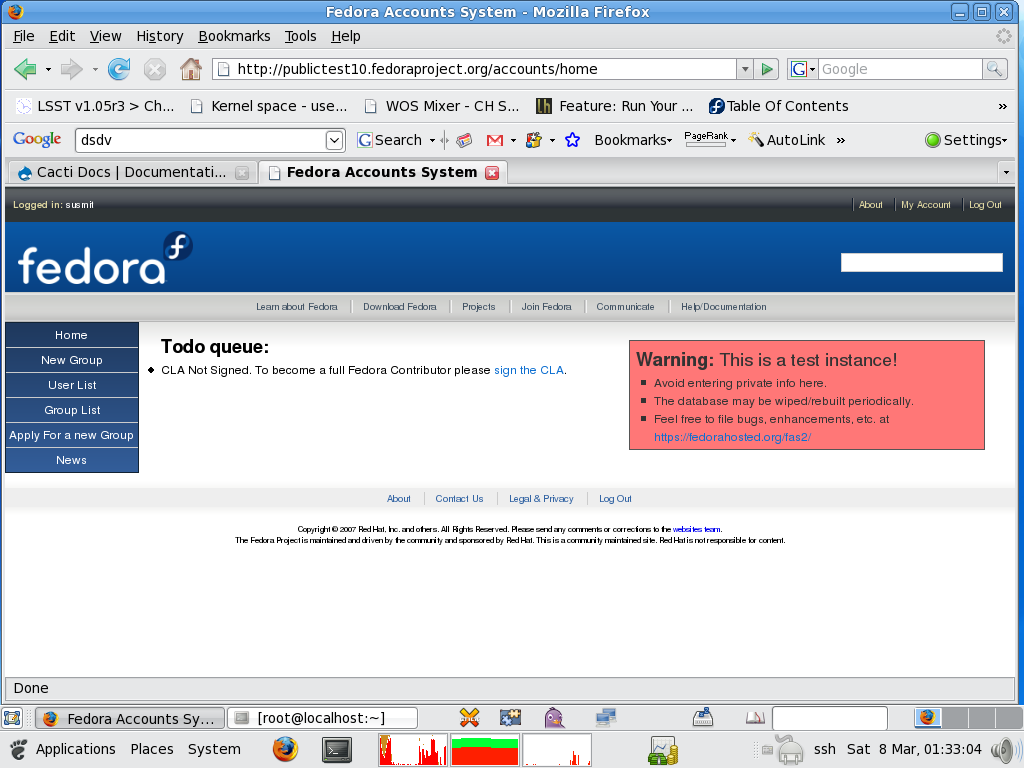Switch to the Cacti Docs tab

pyautogui.click(x=131, y=172)
